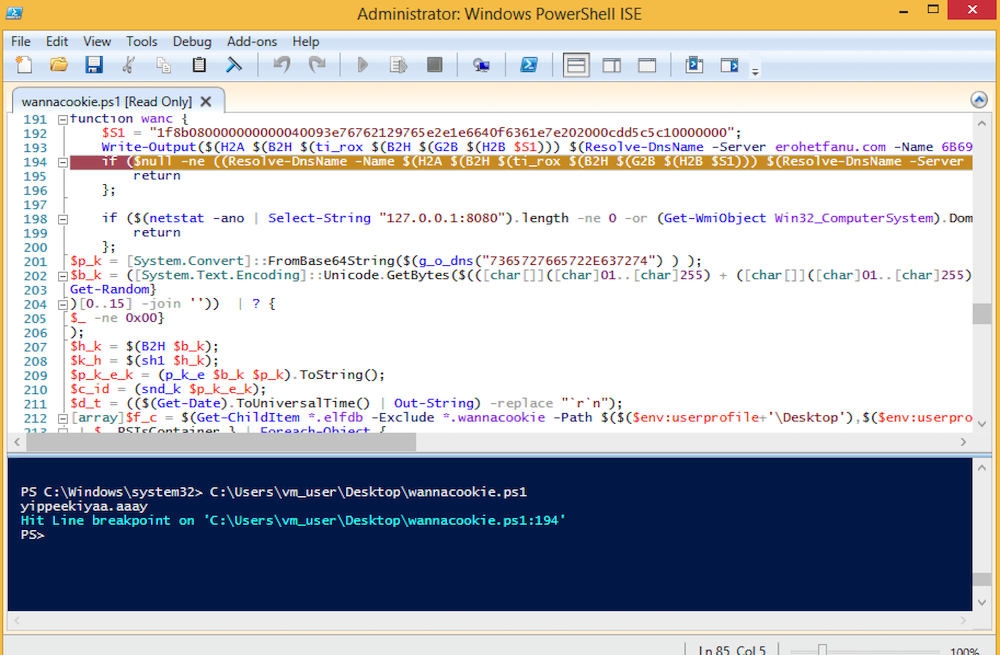Collapse the $b_k block at line 202
Screen dimensions: 1000x655
[62, 276]
